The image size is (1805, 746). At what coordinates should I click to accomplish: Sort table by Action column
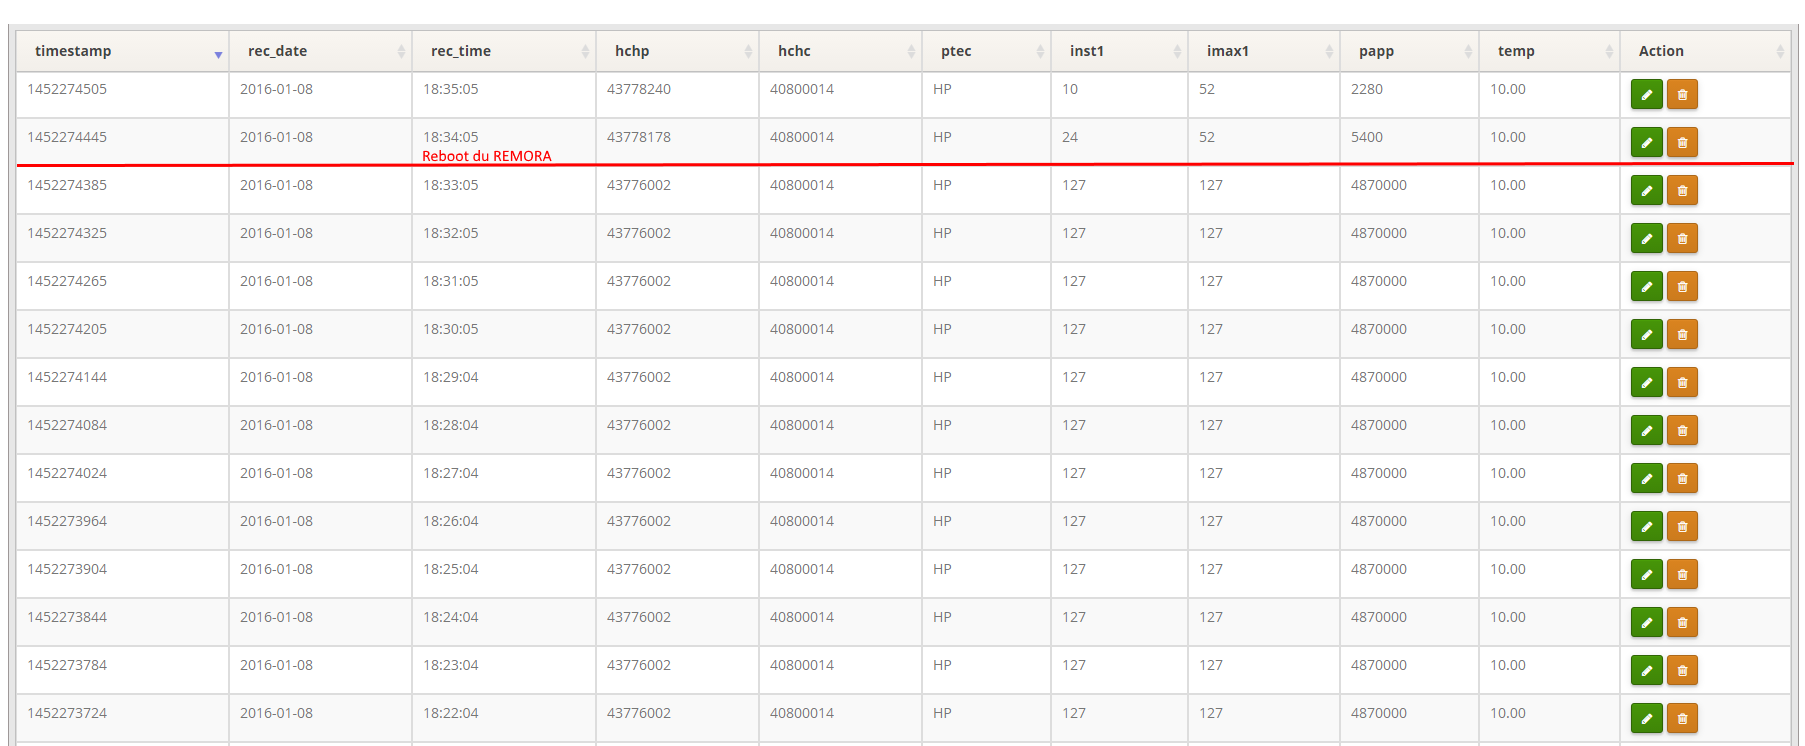pos(1705,51)
